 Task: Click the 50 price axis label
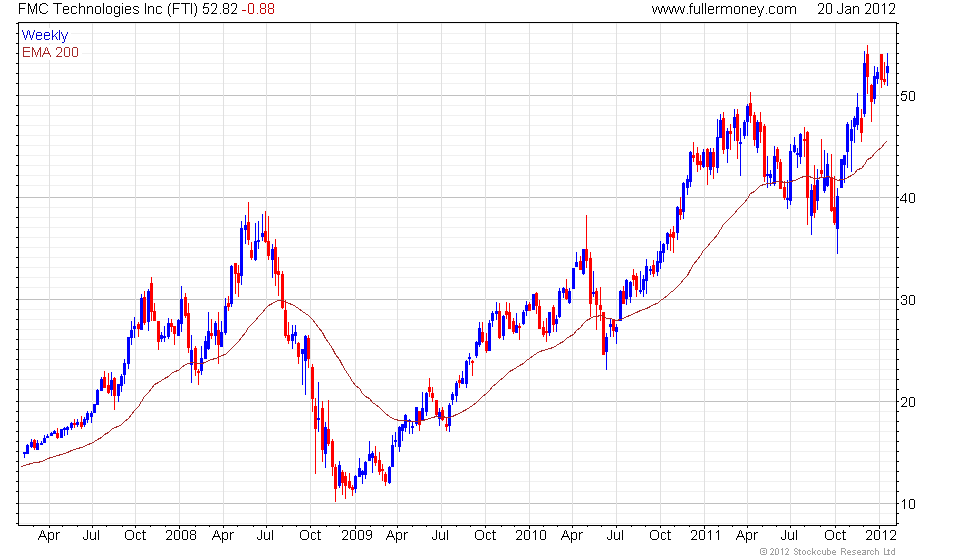coord(908,96)
